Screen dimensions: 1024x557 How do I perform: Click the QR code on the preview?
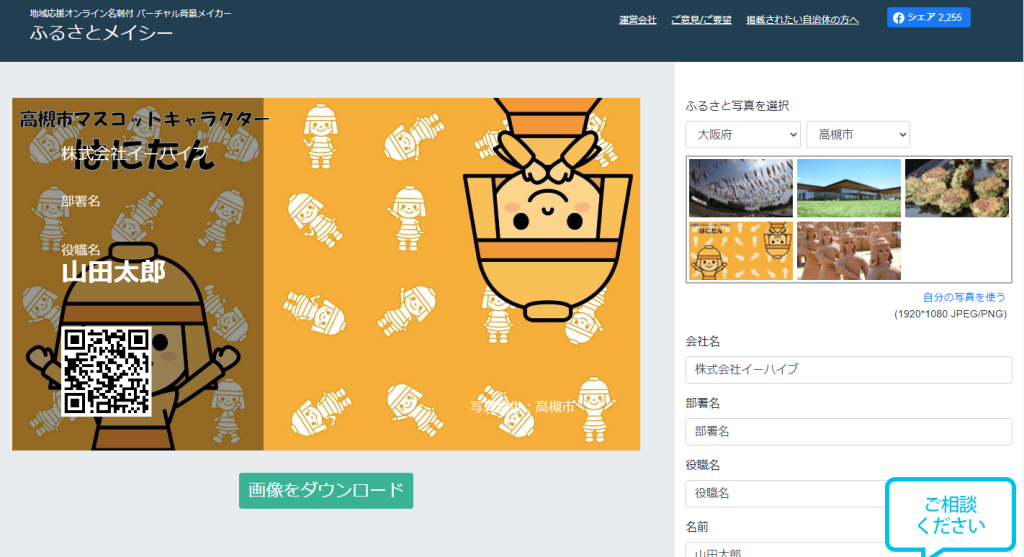pos(106,370)
